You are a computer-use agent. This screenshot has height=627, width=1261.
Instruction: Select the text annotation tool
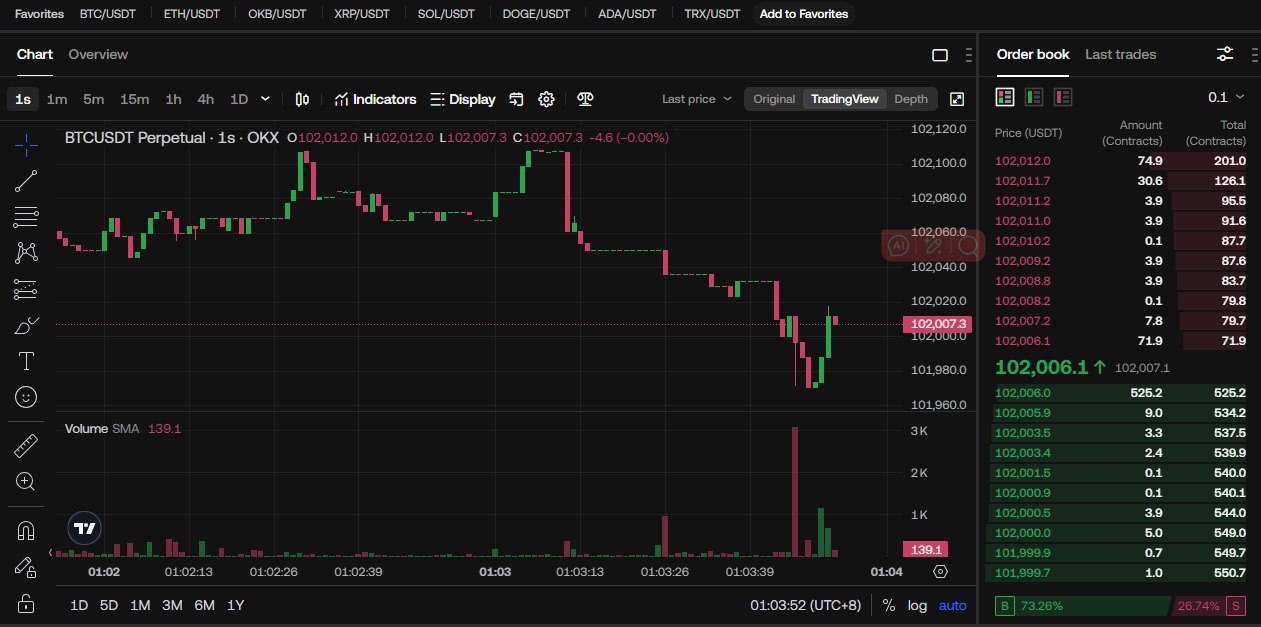click(x=27, y=361)
